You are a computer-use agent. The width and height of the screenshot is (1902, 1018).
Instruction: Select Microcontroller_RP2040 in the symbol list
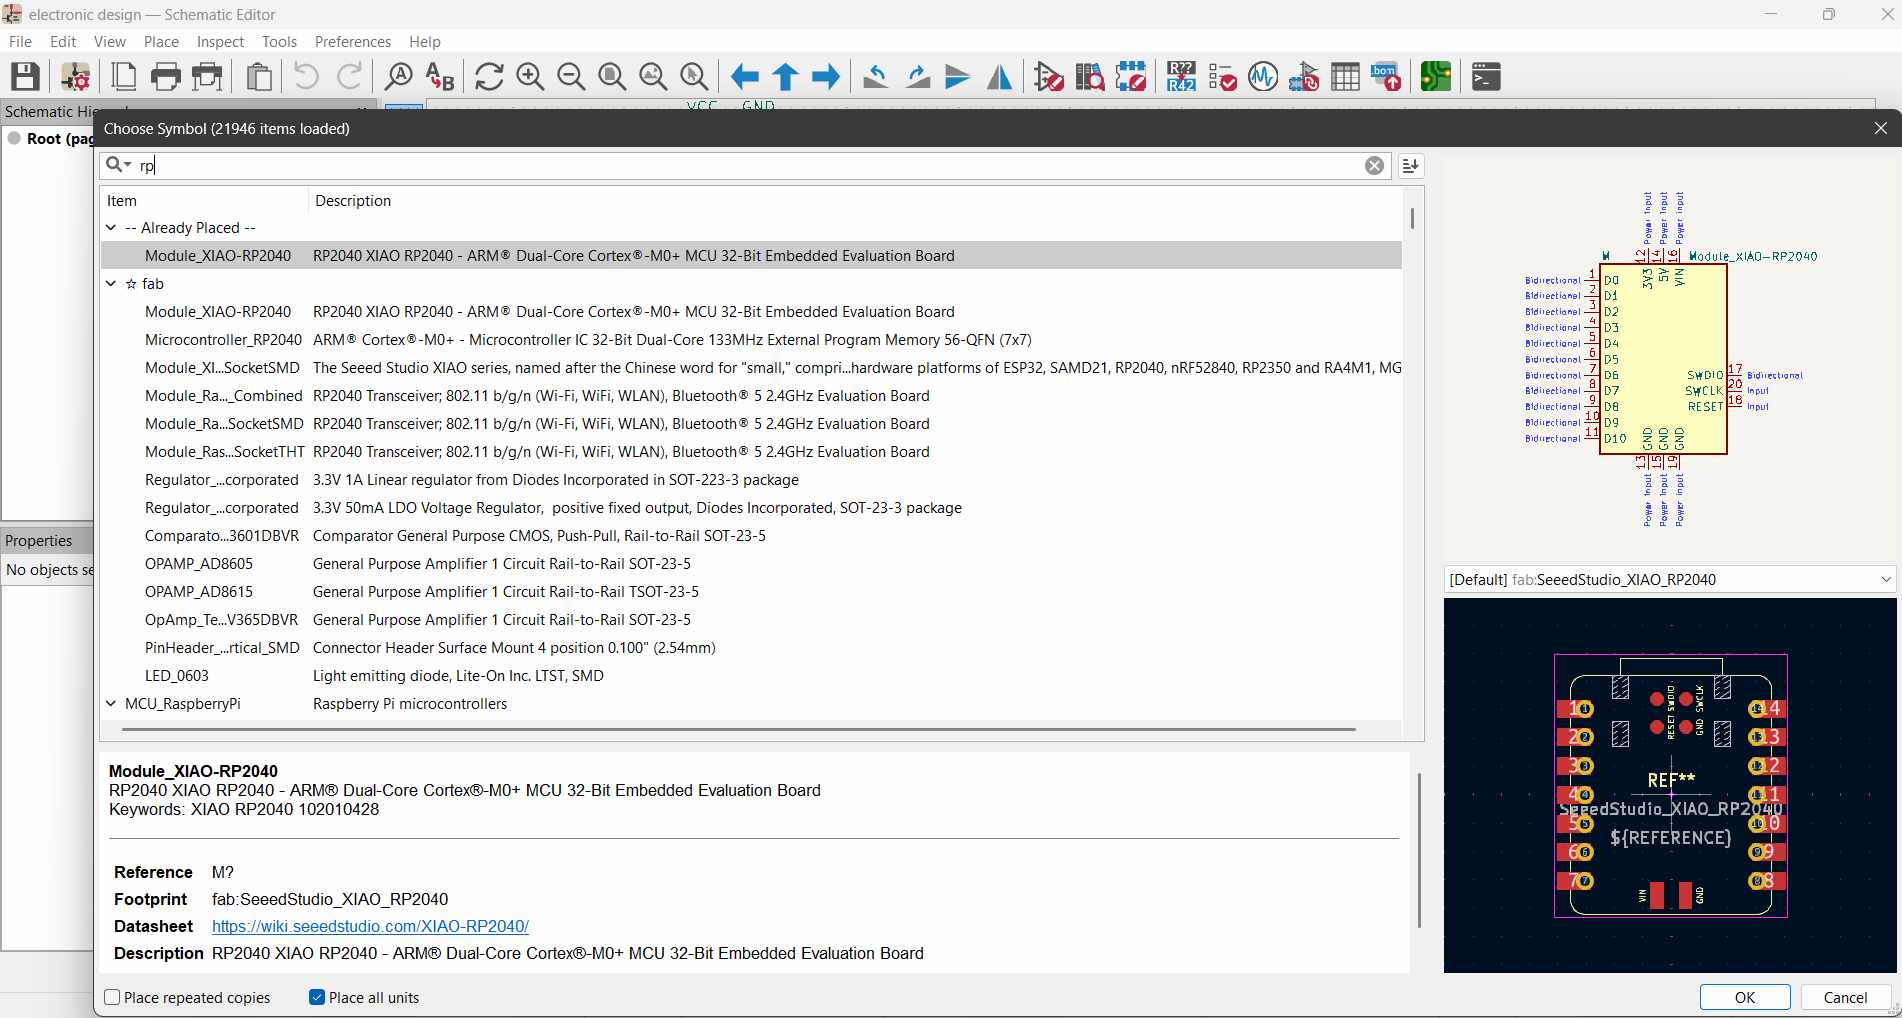pyautogui.click(x=751, y=340)
